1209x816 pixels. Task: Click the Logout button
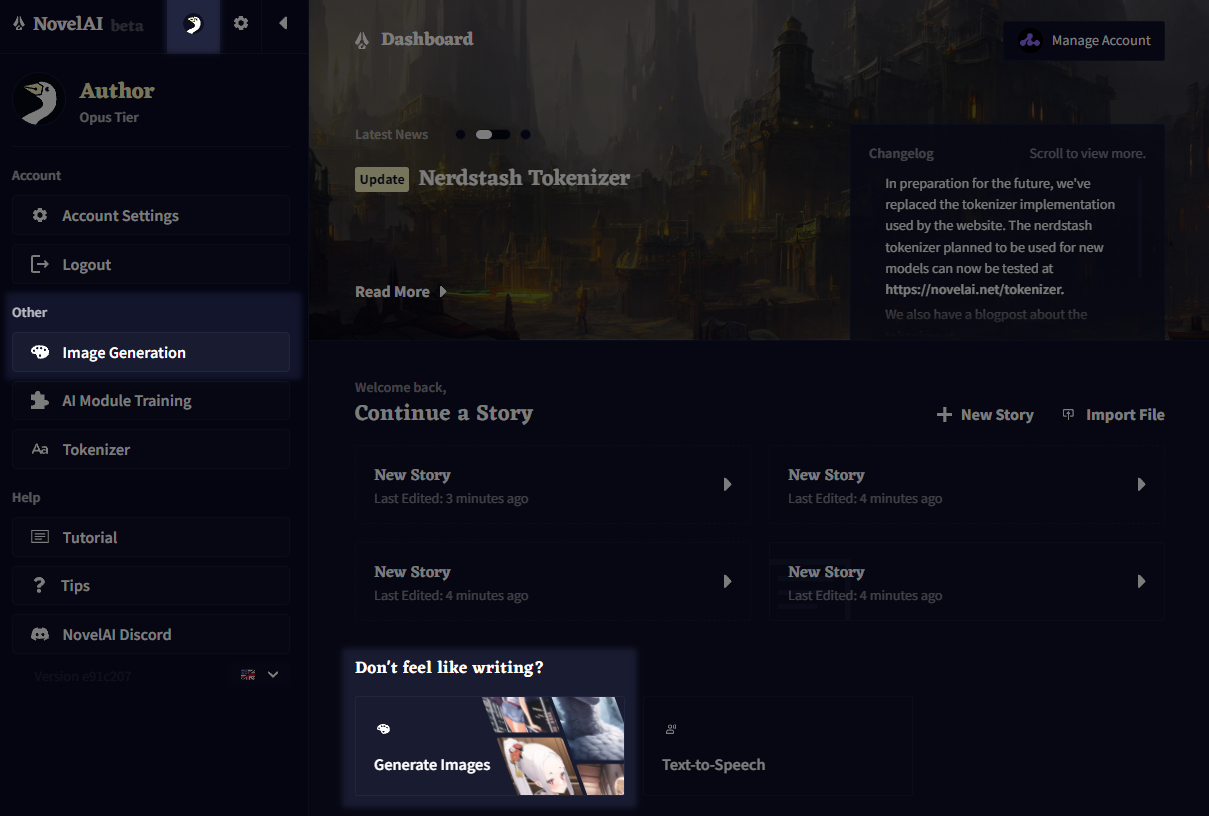click(x=151, y=264)
